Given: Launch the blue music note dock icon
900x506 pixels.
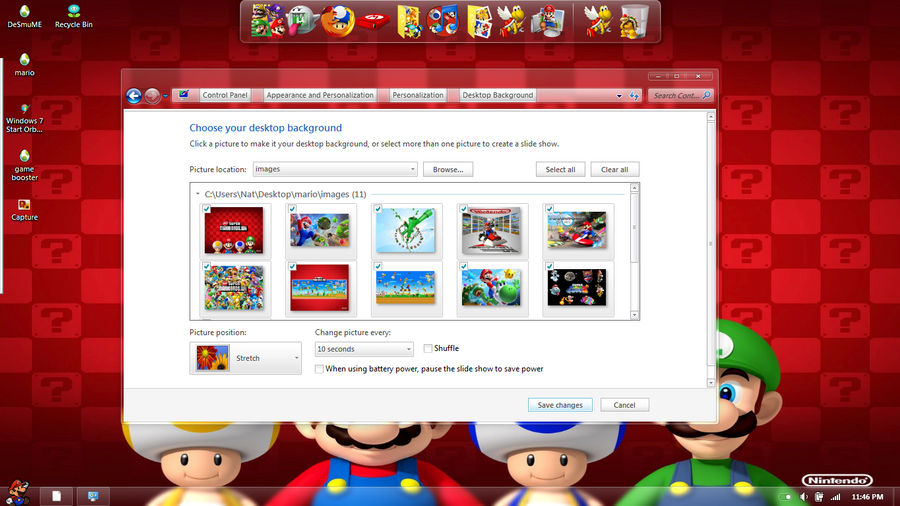Looking at the screenshot, I should (x=443, y=21).
